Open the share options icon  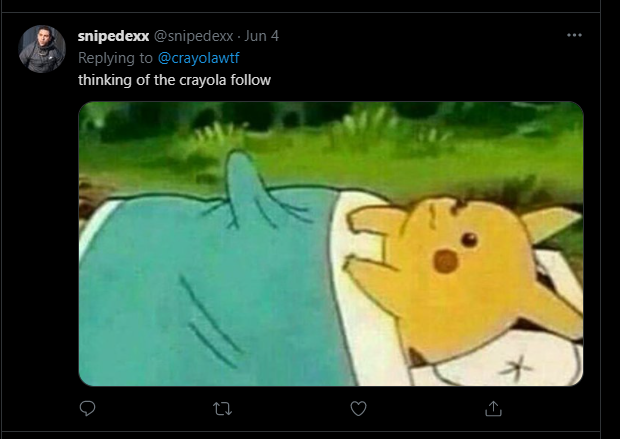[493, 408]
